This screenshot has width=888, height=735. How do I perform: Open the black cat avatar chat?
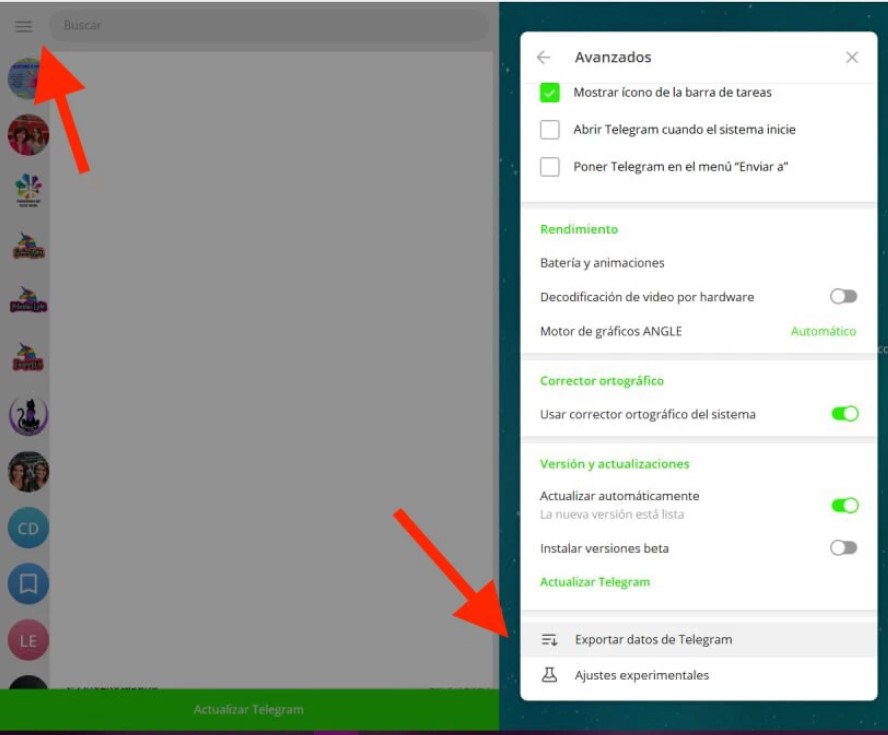click(28, 415)
